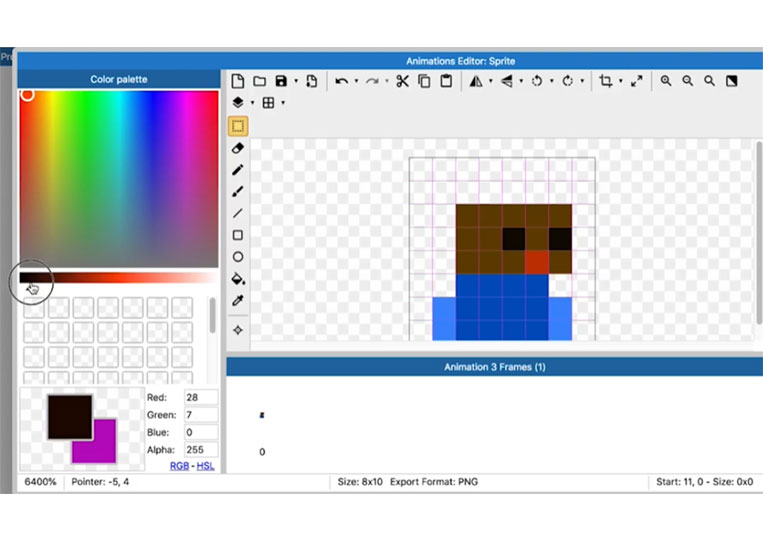763x541 pixels.
Task: Select the Brush tool
Action: point(238,192)
